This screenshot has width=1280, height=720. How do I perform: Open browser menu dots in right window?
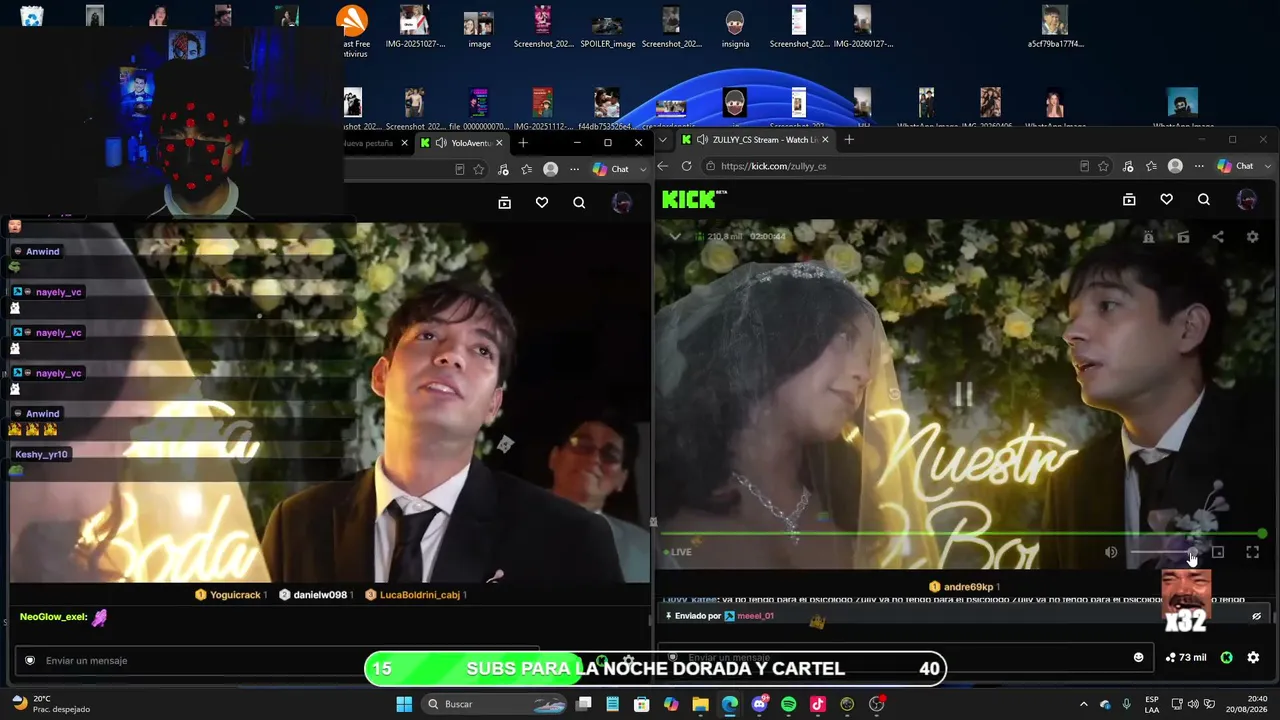pyautogui.click(x=1198, y=166)
